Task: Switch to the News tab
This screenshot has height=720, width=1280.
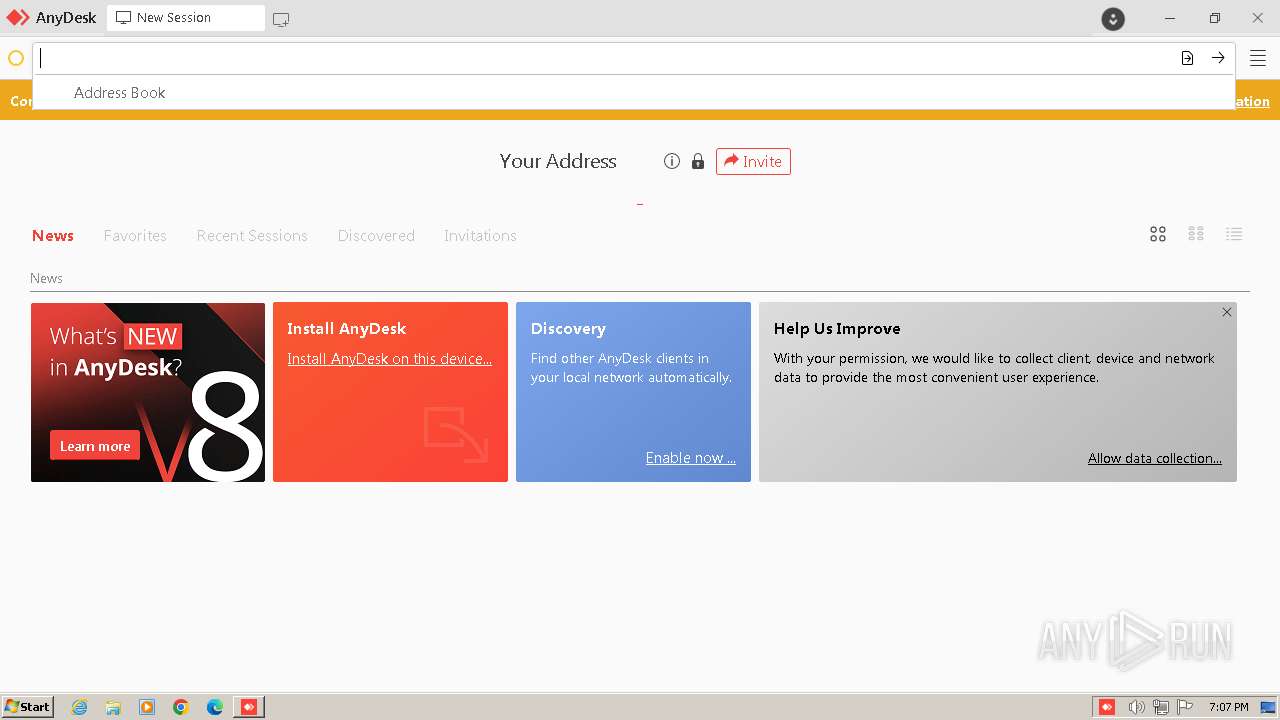Action: click(53, 235)
